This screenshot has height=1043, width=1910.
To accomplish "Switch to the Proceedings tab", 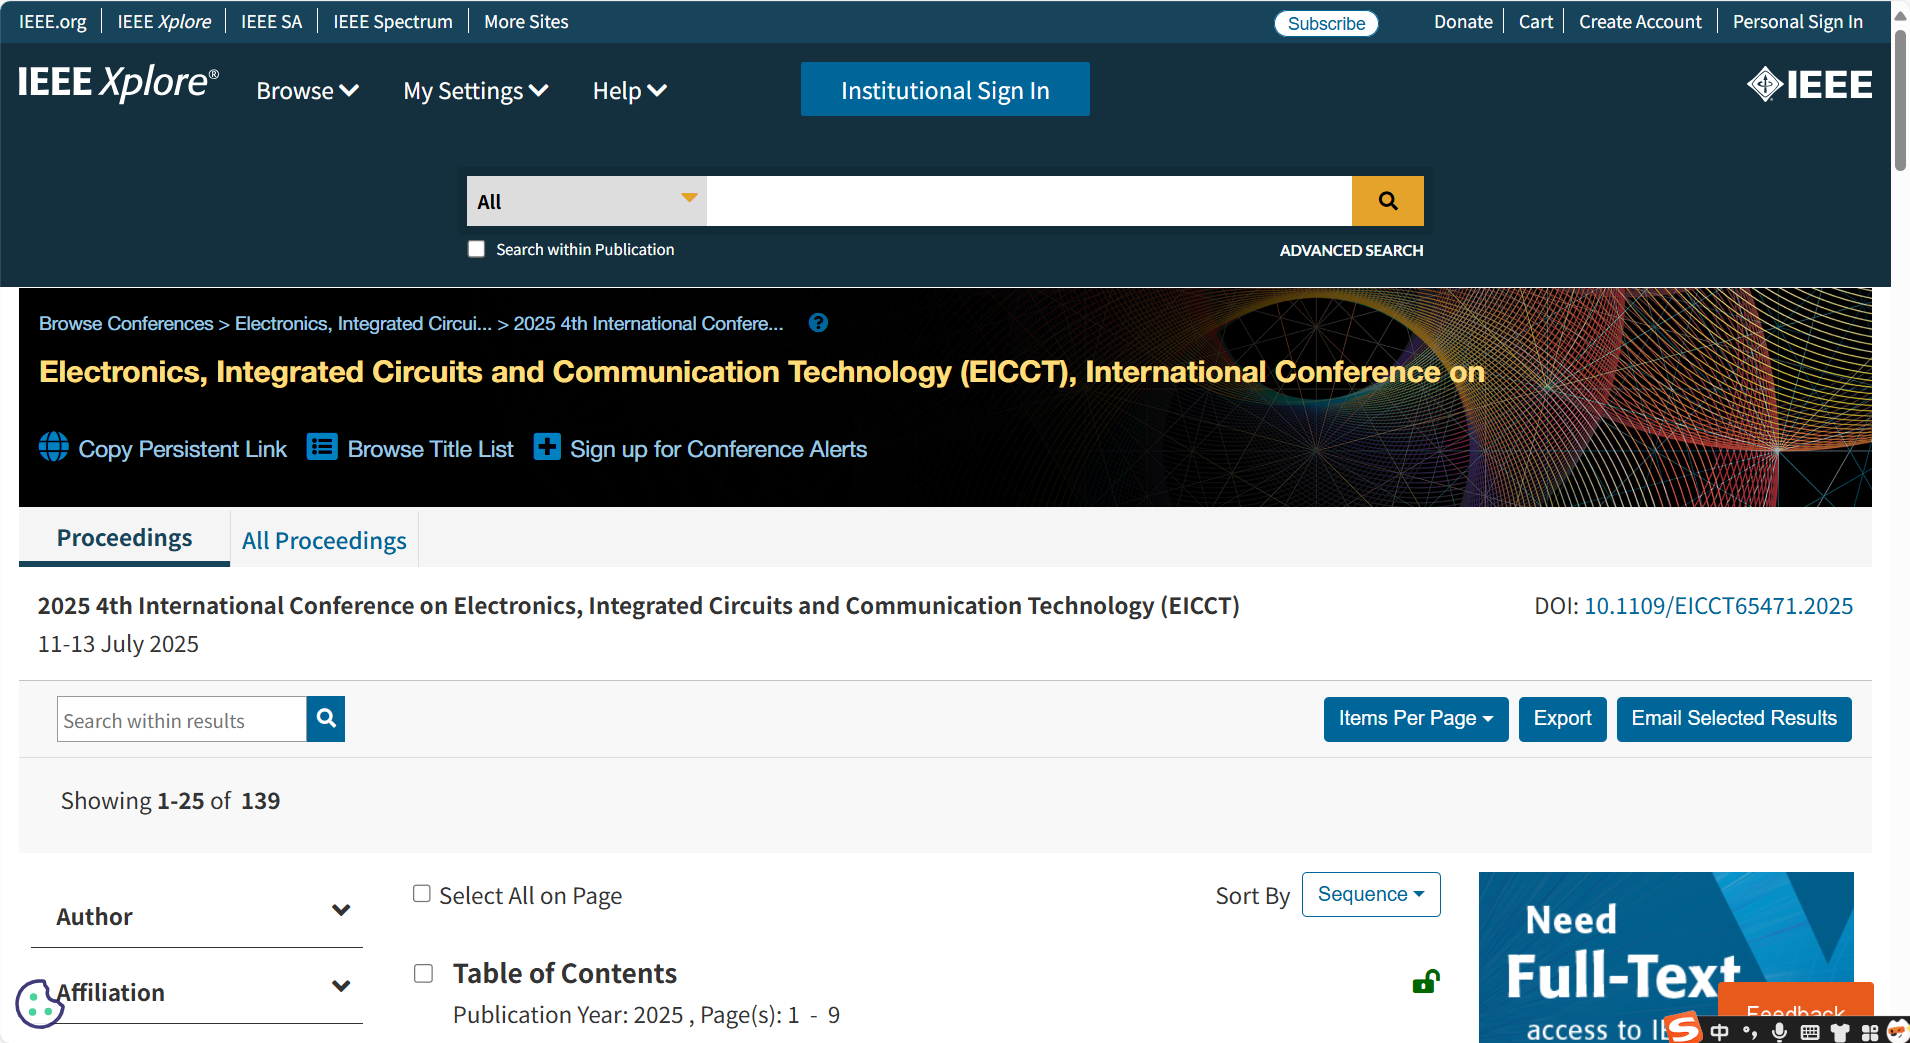I will click(125, 538).
